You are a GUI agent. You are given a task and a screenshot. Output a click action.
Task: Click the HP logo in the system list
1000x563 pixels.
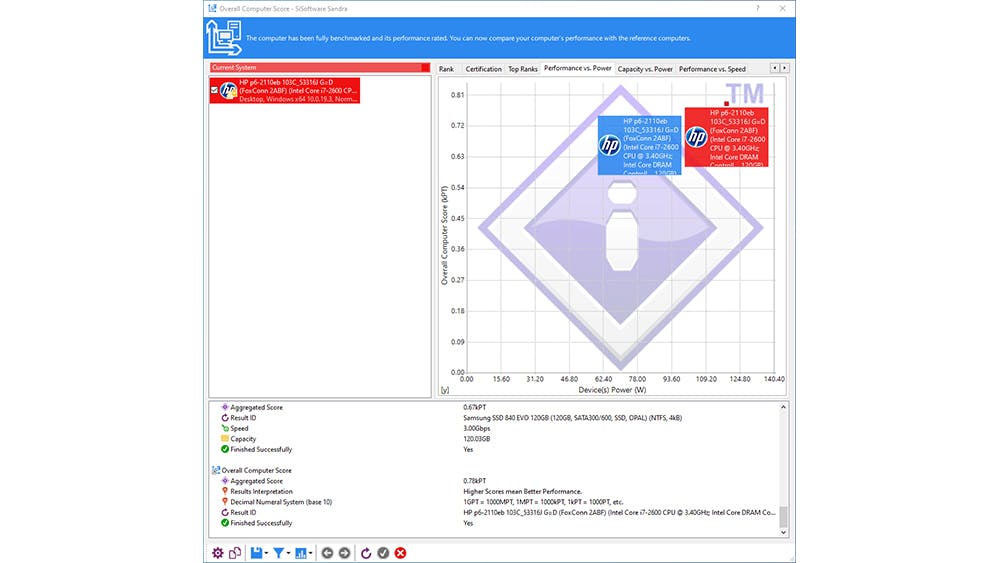point(228,91)
